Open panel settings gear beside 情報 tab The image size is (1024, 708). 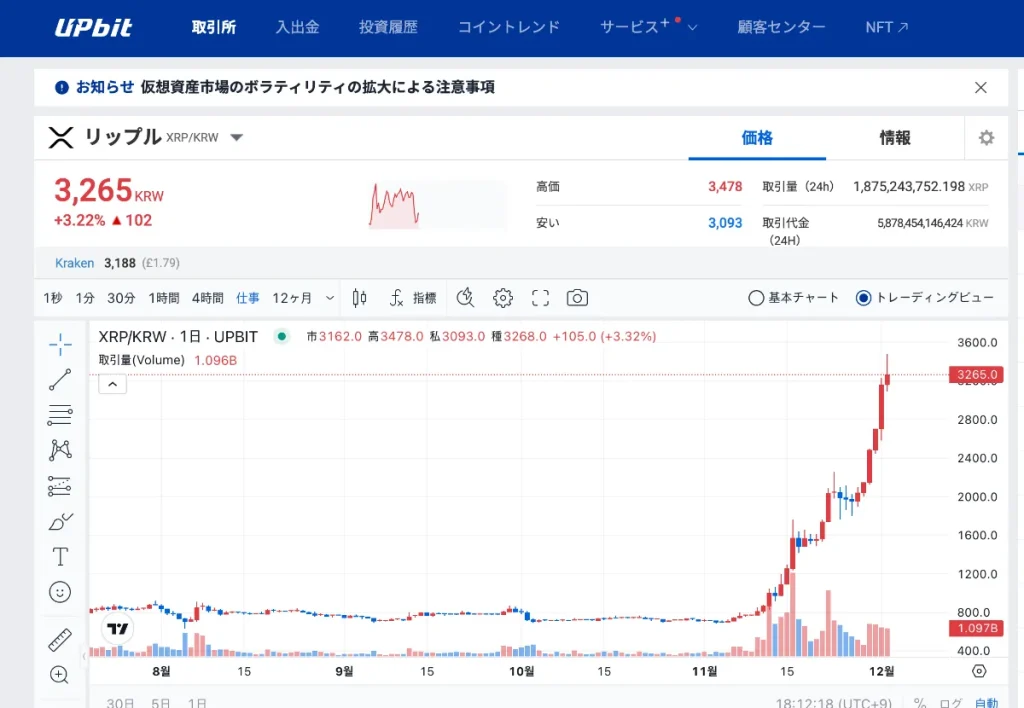click(986, 138)
